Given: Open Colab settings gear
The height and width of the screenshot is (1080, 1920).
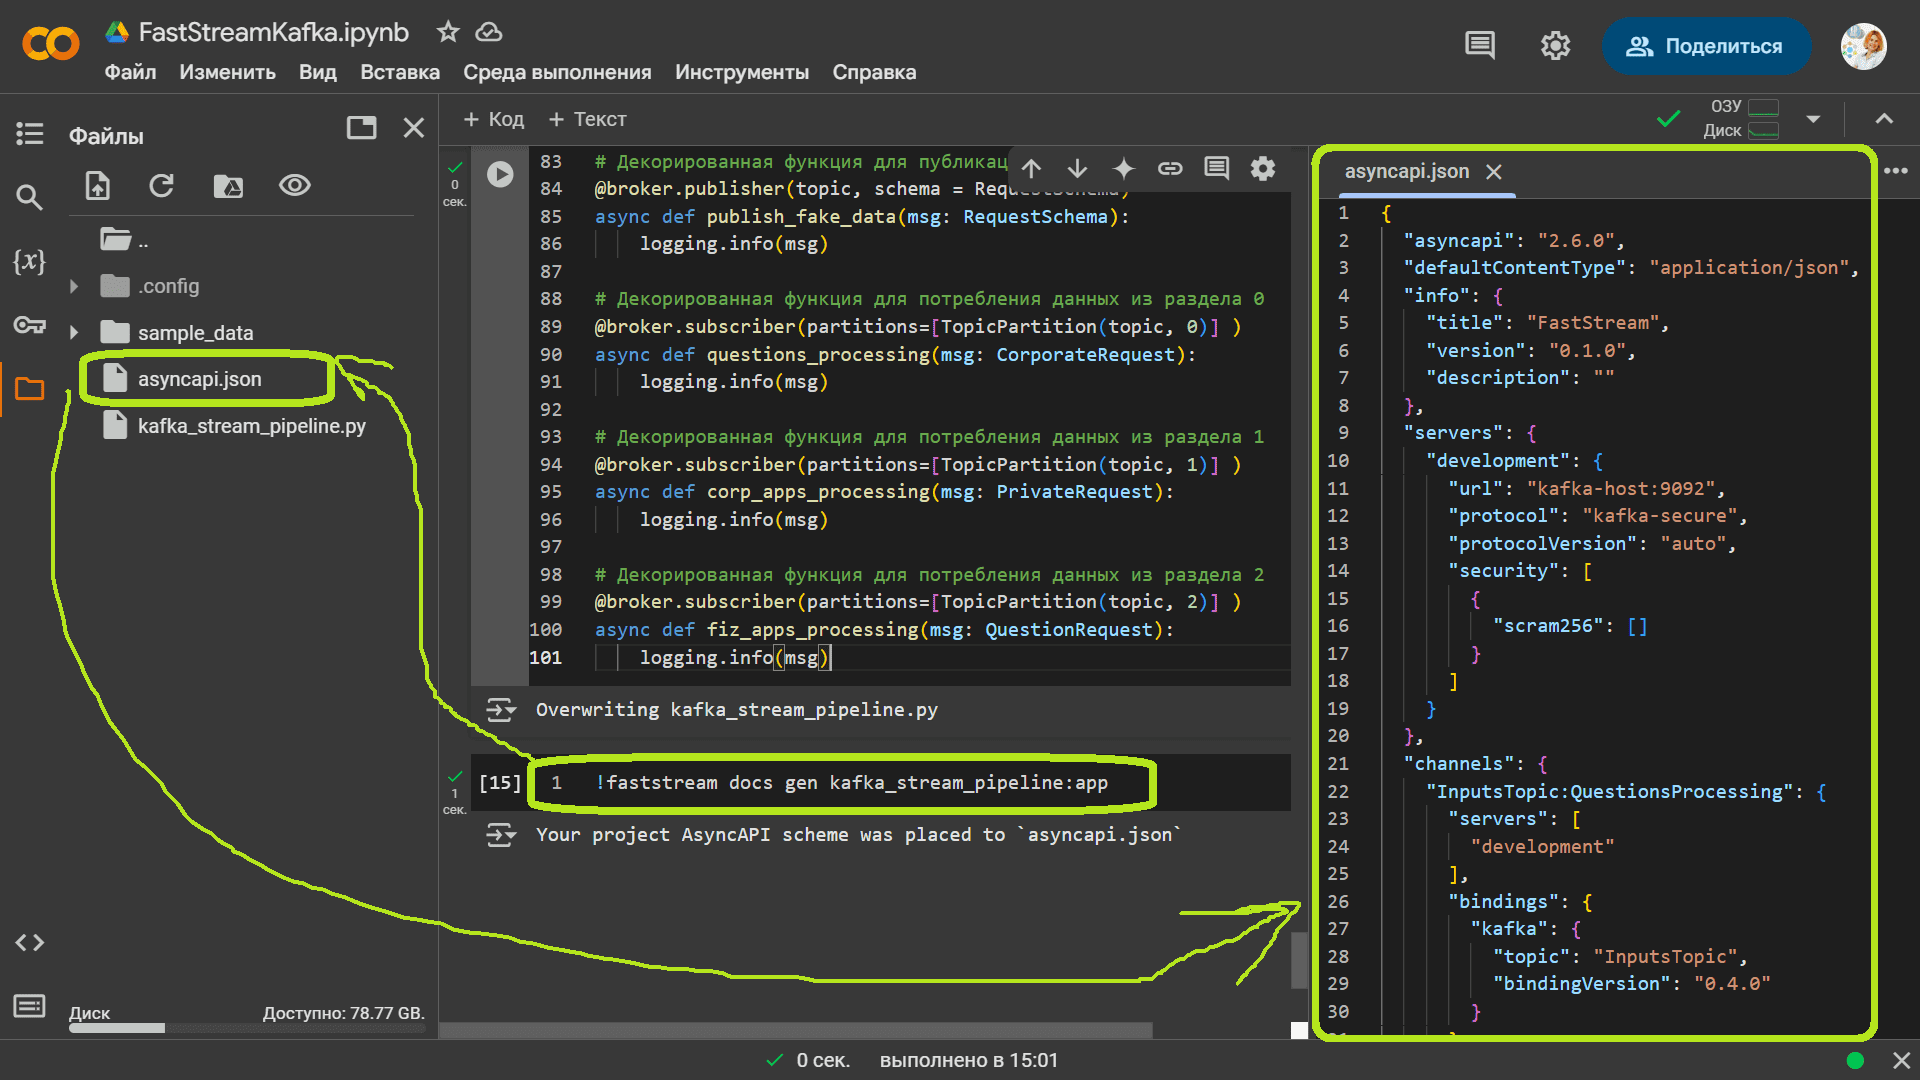Looking at the screenshot, I should 1555,45.
